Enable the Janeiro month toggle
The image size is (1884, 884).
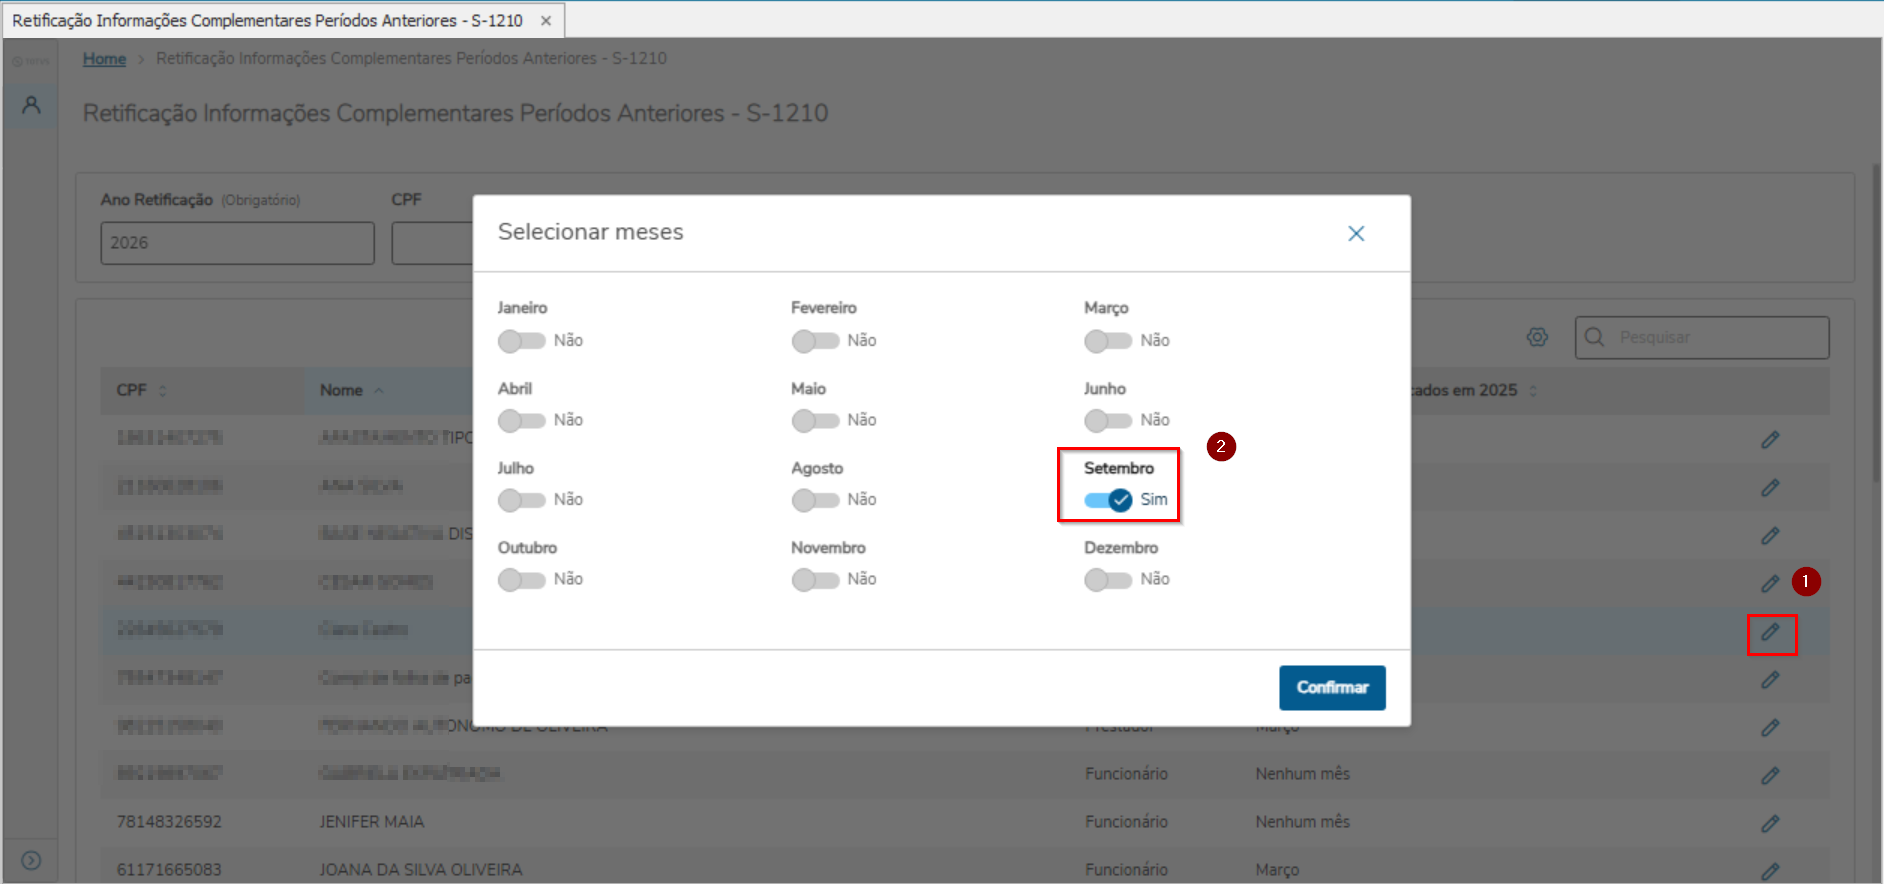(x=521, y=341)
